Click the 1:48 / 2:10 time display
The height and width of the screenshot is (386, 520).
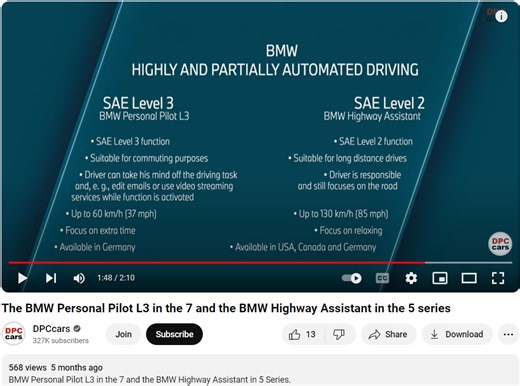[116, 278]
